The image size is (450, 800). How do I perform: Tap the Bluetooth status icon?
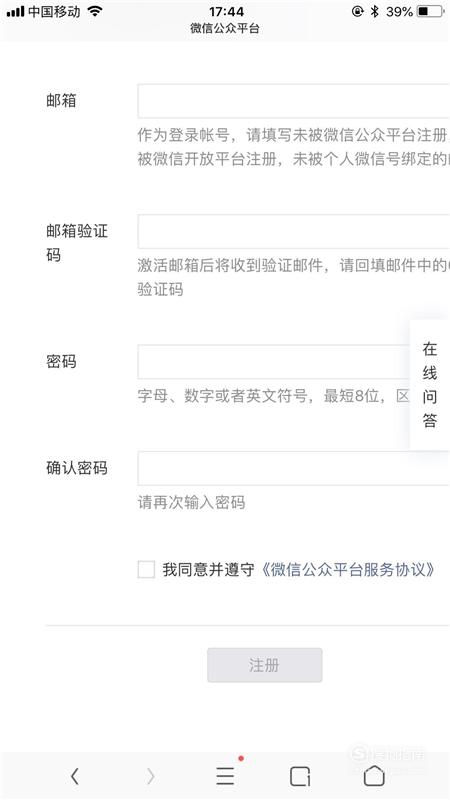(374, 11)
